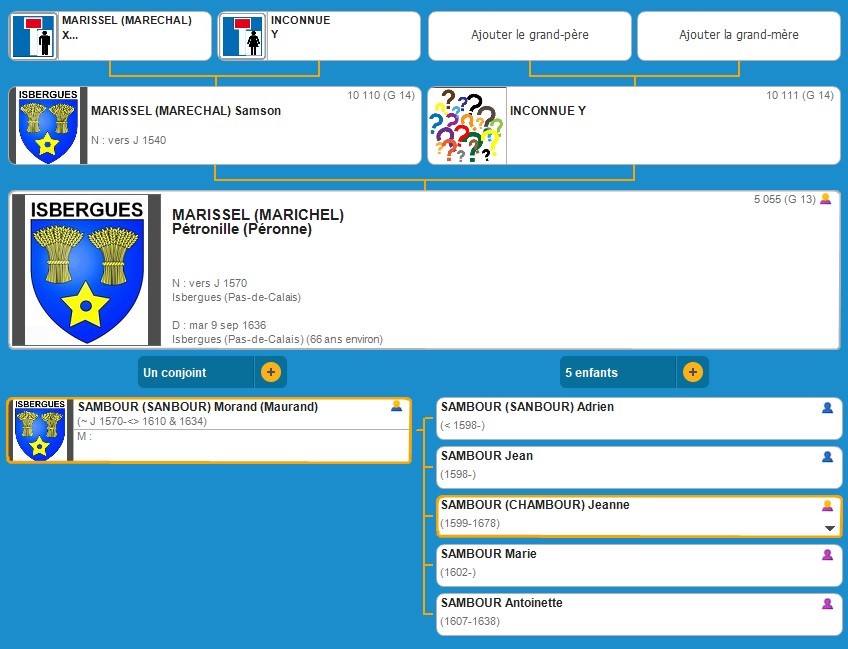Click the blue person icon for Jean Sambour
The height and width of the screenshot is (649, 848).
pos(827,457)
